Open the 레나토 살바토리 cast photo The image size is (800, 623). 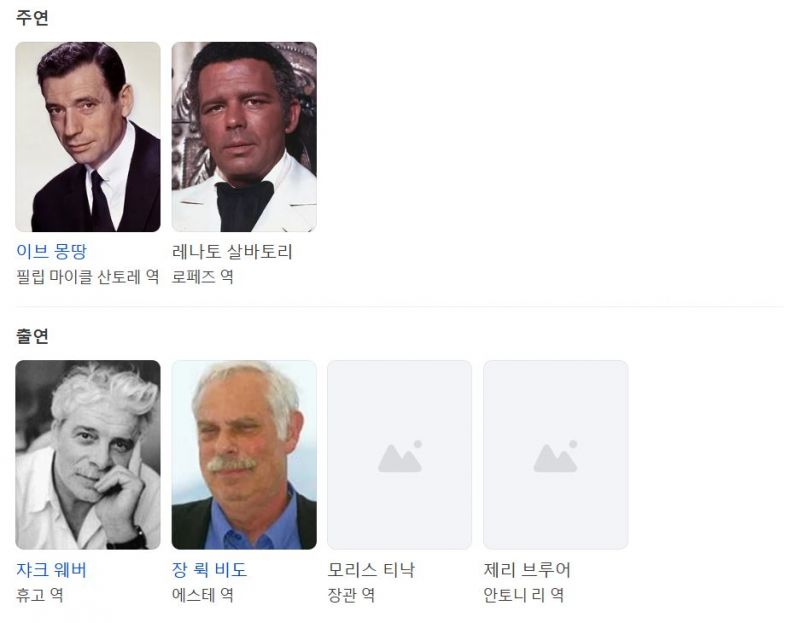[x=244, y=137]
